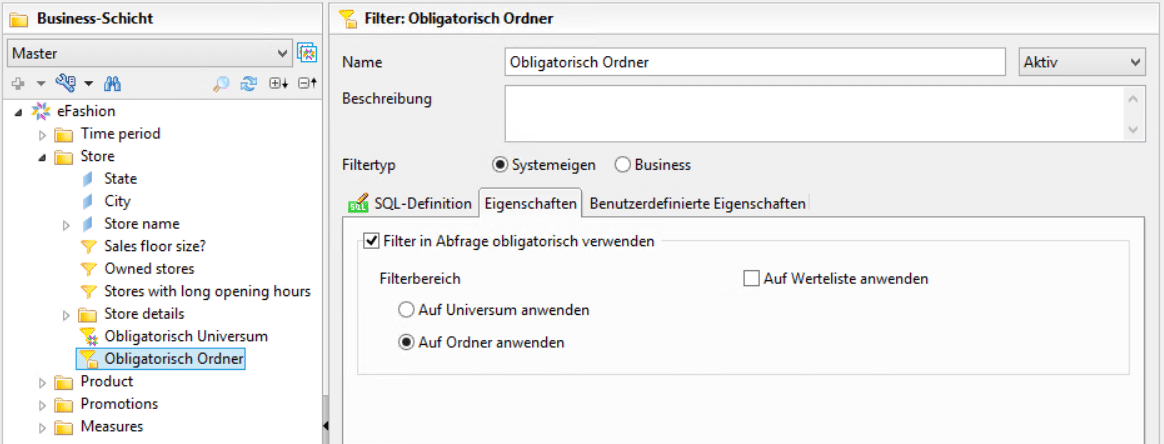Open the wrench options dropdown arrow

coord(88,84)
